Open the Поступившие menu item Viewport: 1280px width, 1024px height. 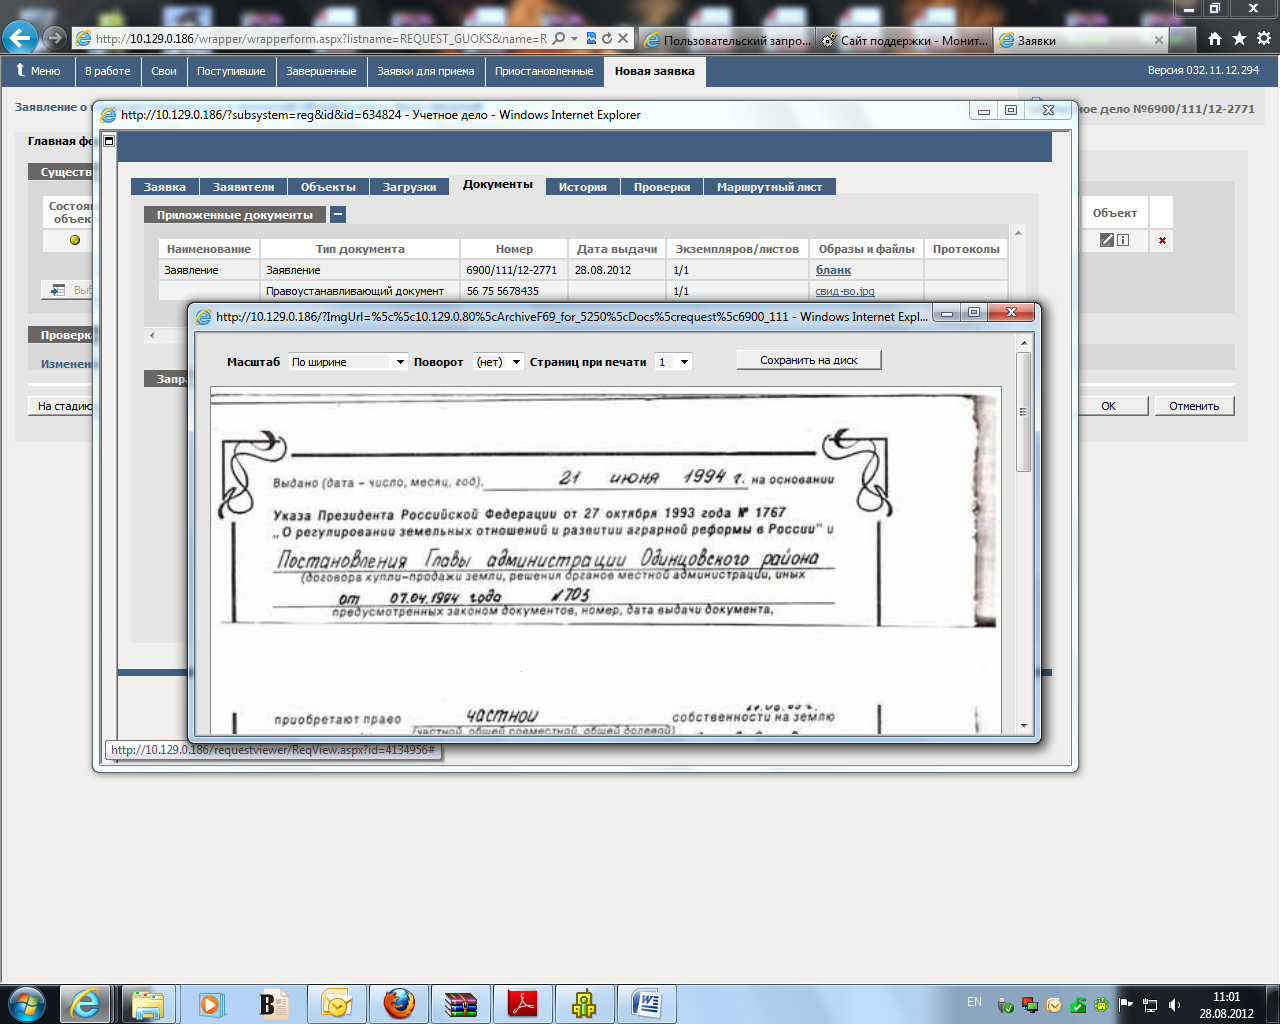[231, 71]
